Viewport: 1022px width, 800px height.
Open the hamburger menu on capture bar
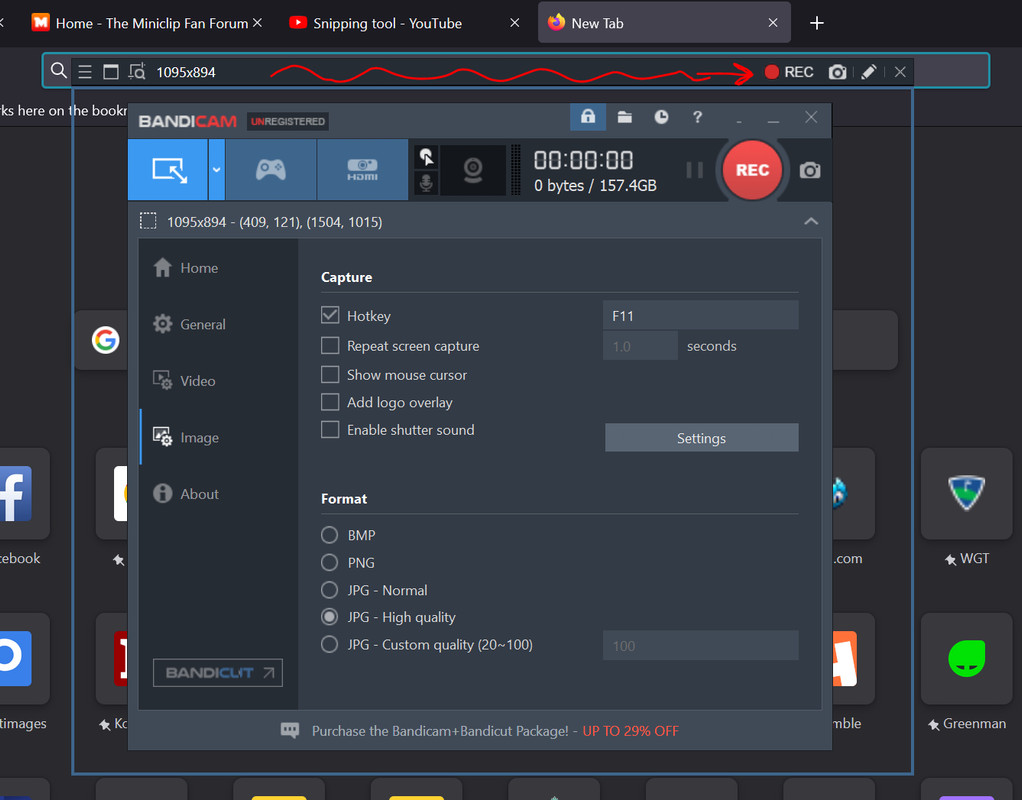pos(85,72)
